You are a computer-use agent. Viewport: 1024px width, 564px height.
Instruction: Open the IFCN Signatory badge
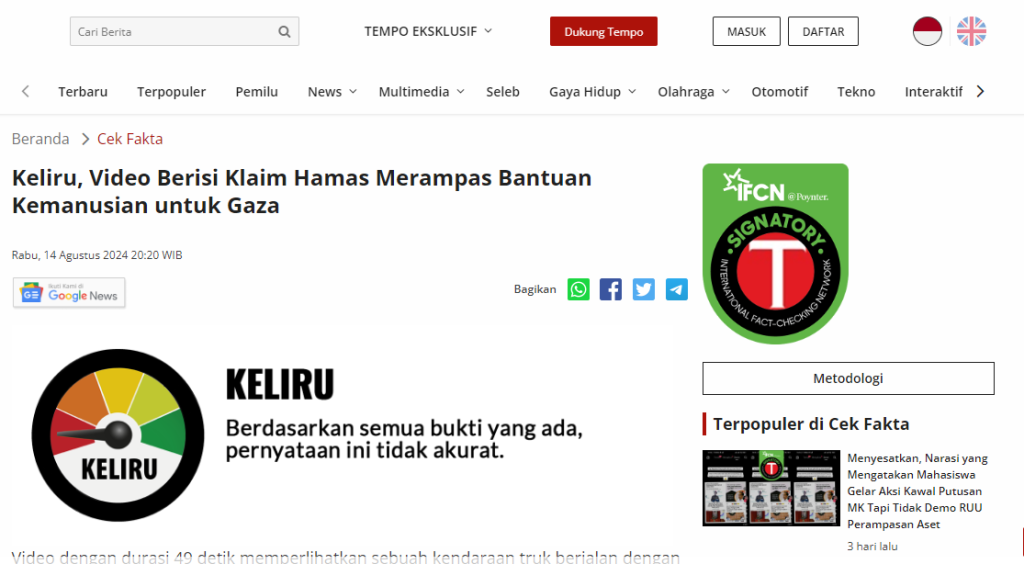775,253
